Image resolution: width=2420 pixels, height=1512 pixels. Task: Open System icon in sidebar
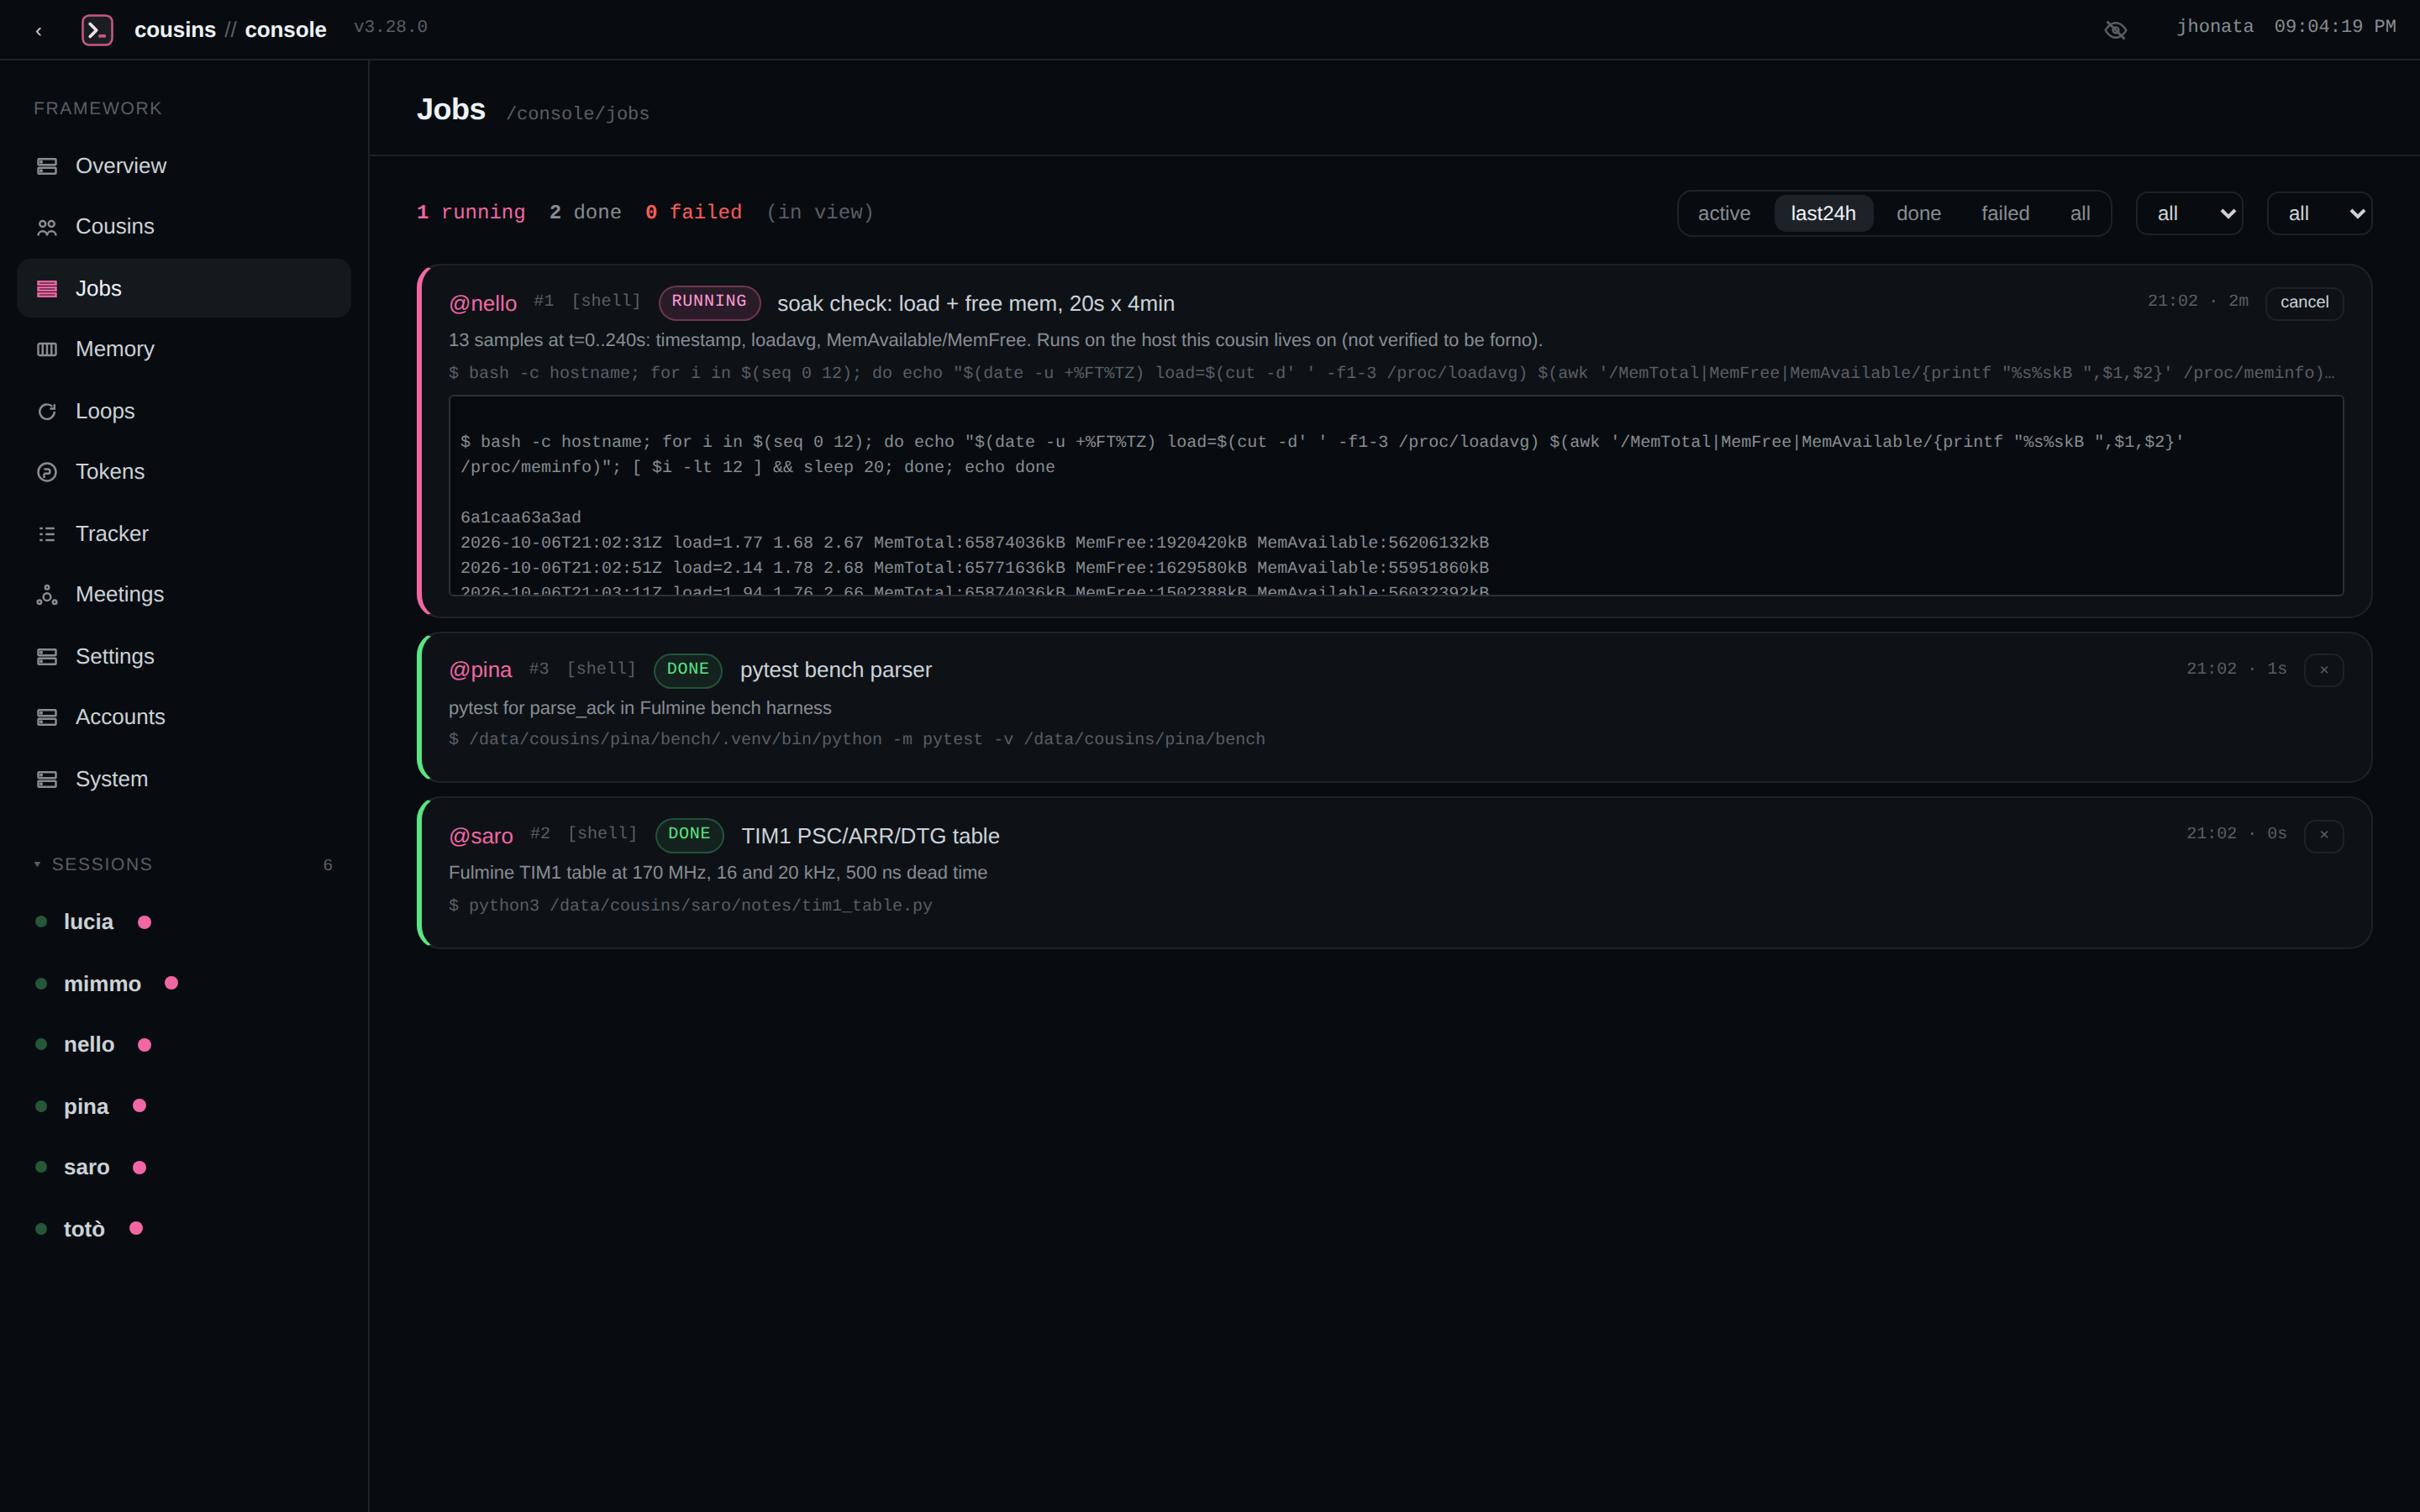click(x=47, y=779)
